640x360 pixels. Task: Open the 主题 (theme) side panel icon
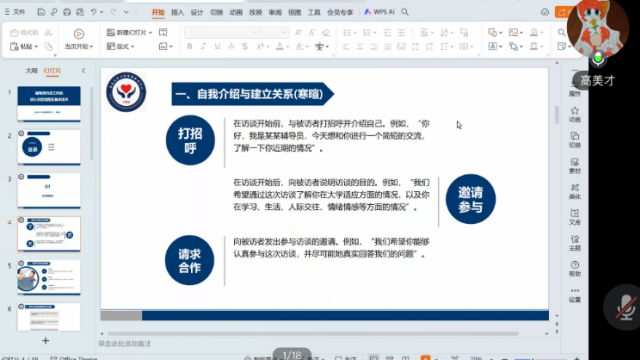click(x=575, y=243)
